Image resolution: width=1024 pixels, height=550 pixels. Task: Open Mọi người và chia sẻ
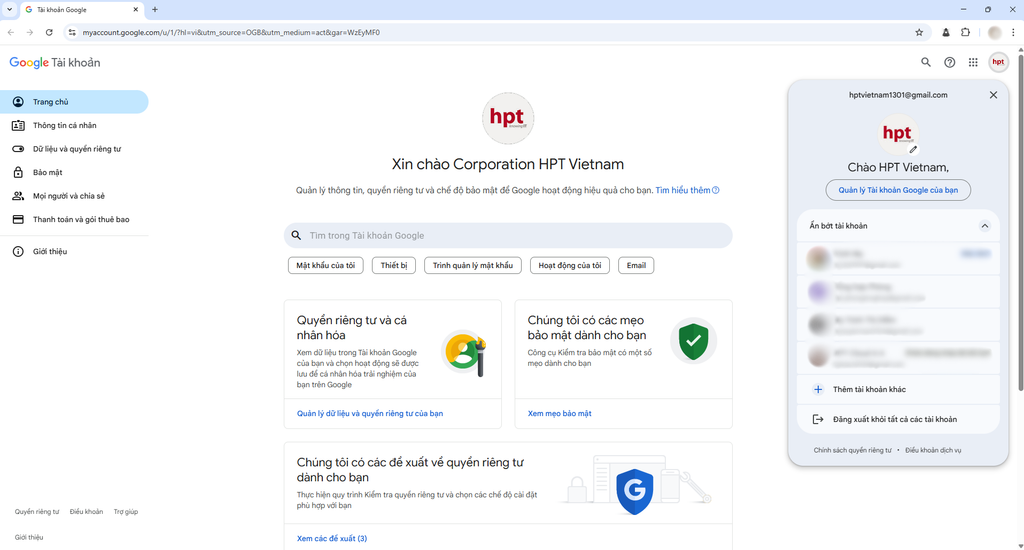74,196
